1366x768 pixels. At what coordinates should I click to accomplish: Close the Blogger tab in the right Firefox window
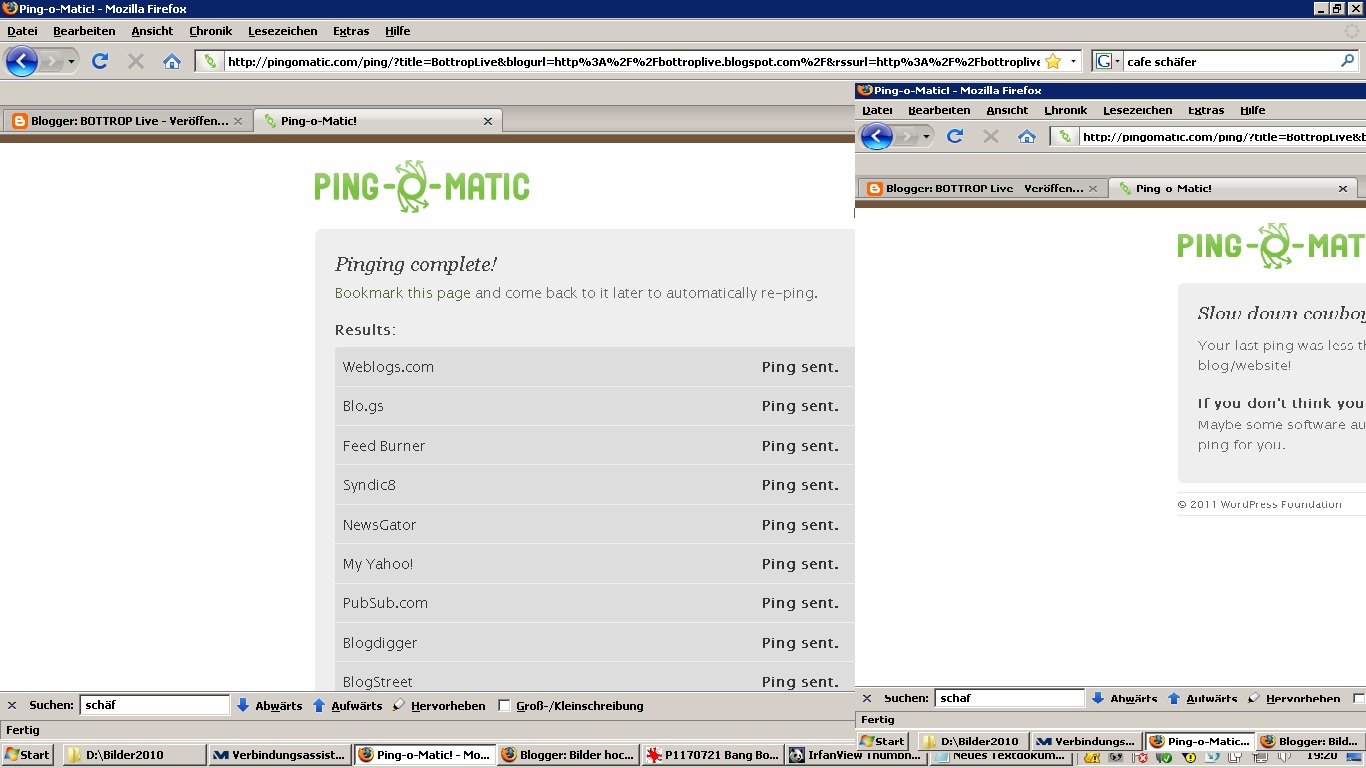(x=1093, y=188)
